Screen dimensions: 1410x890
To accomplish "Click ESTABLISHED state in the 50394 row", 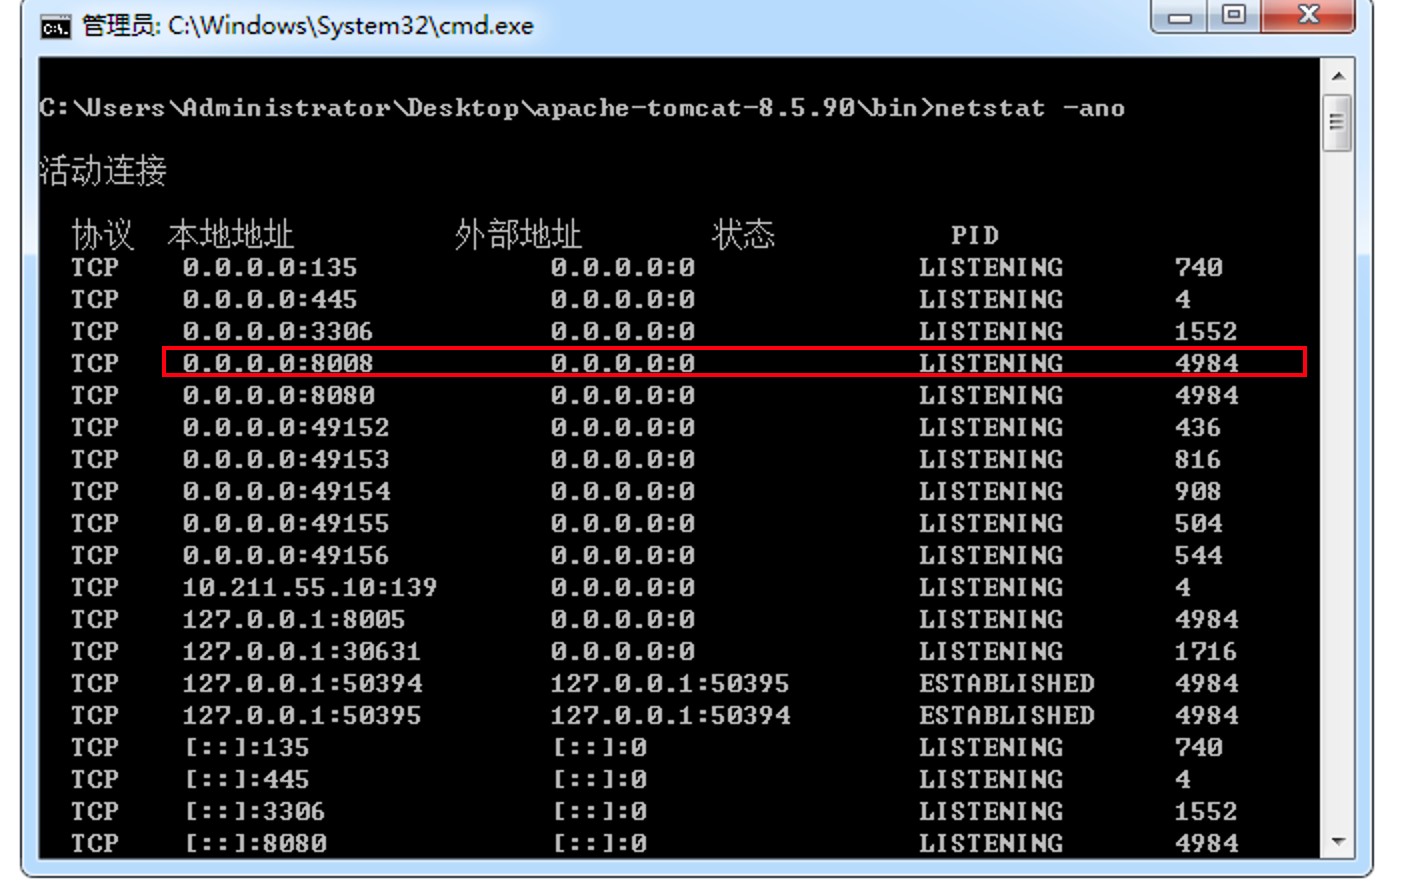I will 1007,684.
